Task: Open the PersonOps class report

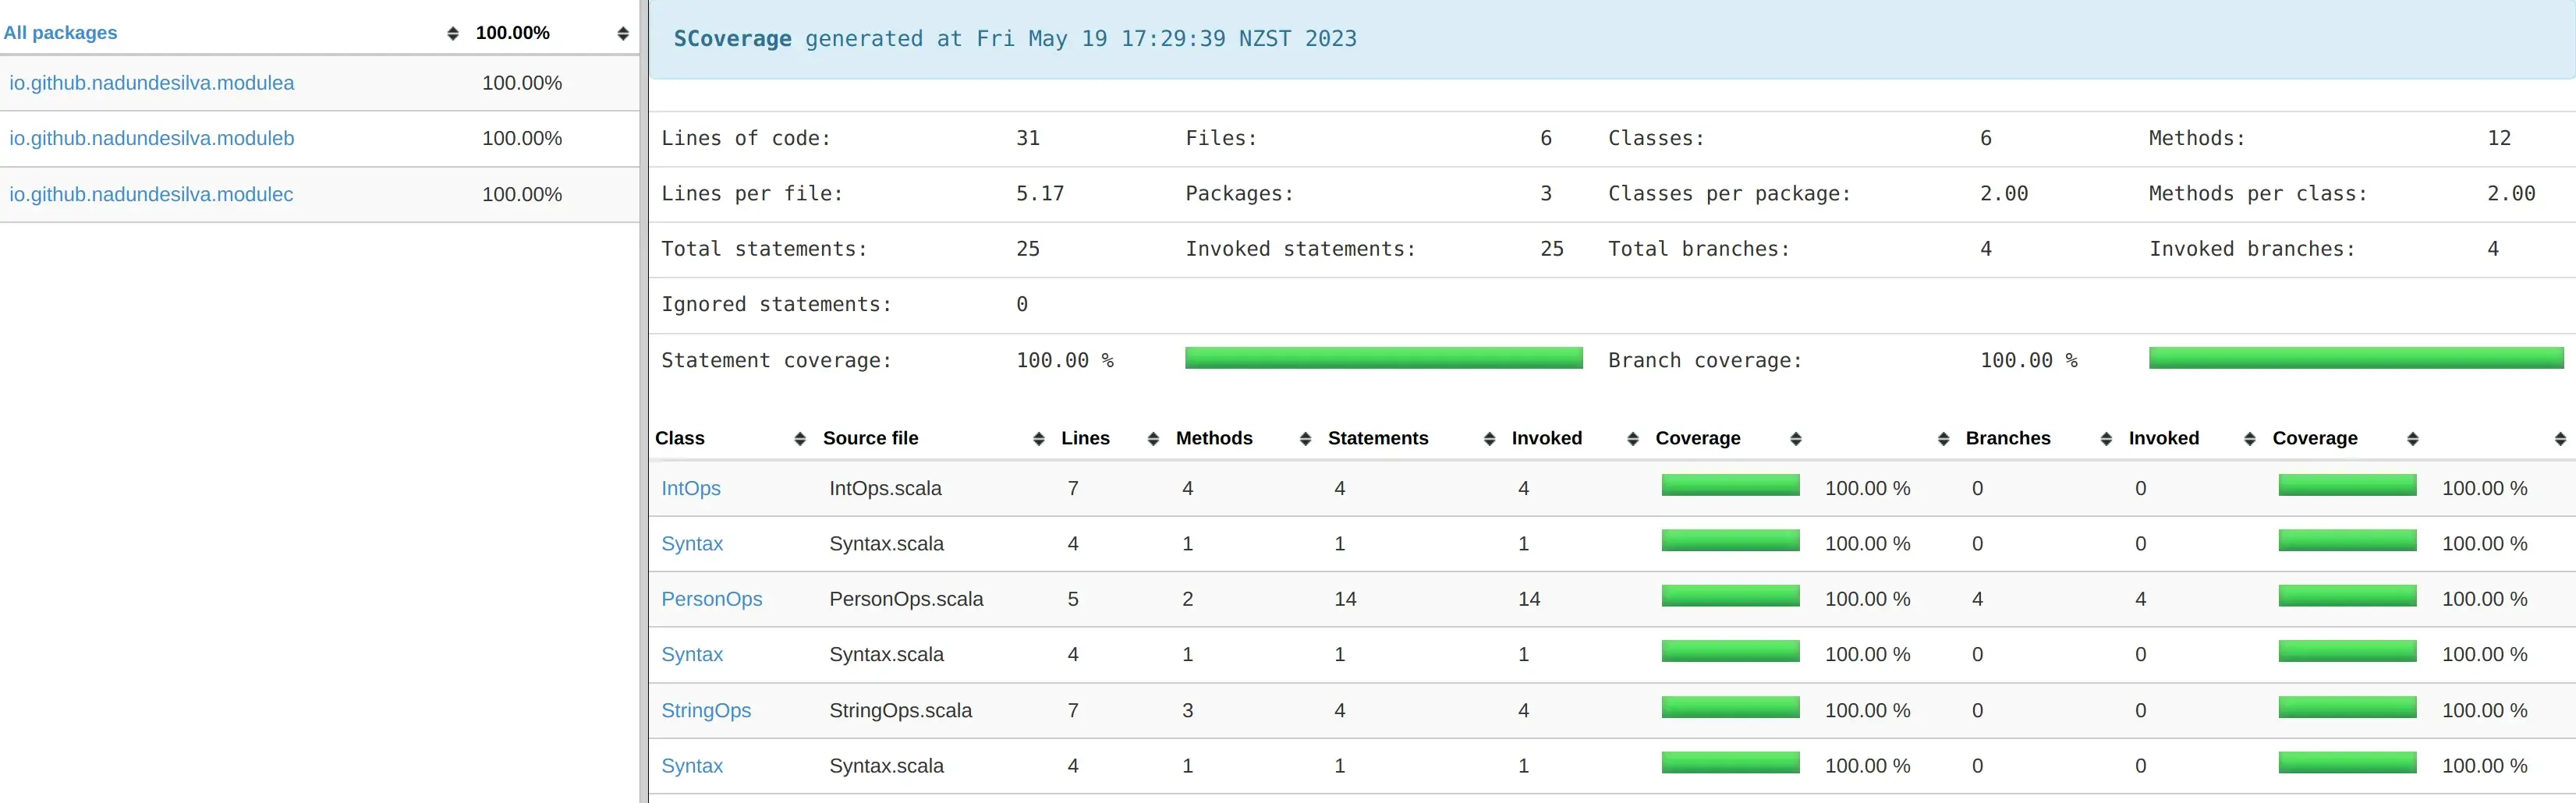Action: 711,599
